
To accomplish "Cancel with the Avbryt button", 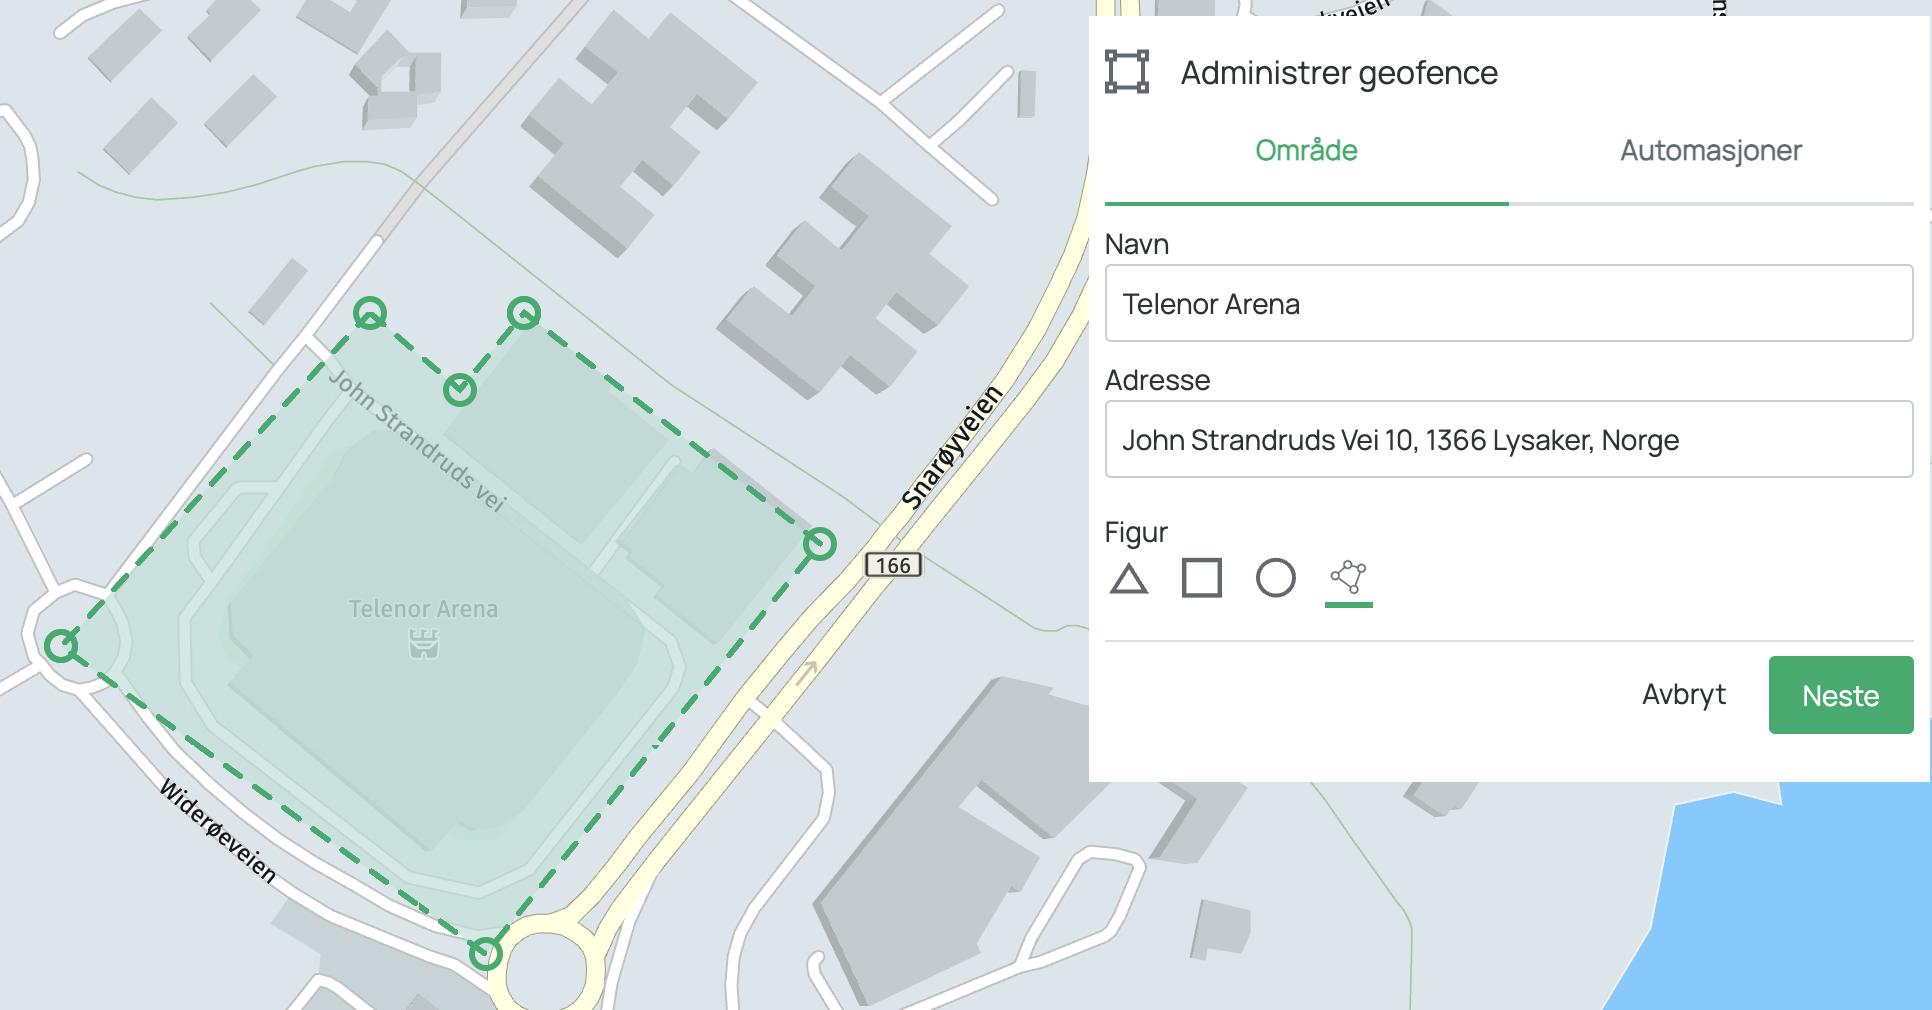I will [1684, 695].
